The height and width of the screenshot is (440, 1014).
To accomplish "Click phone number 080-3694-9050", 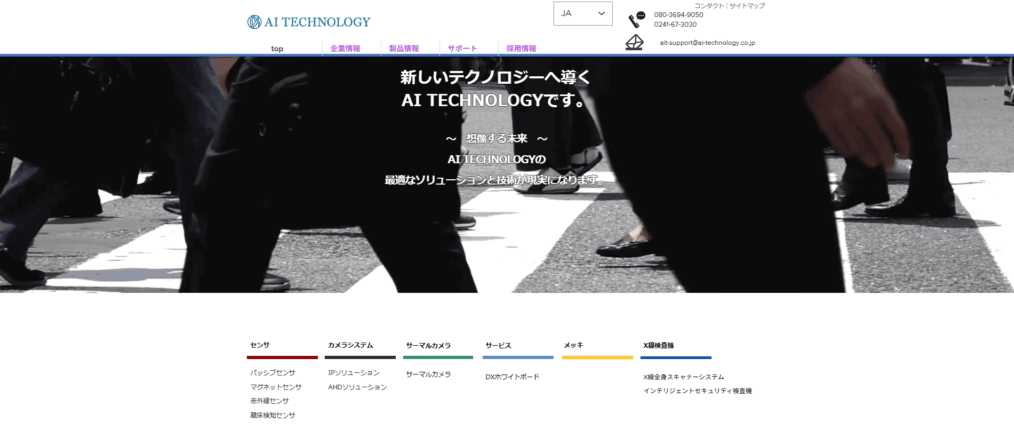I will coord(678,15).
